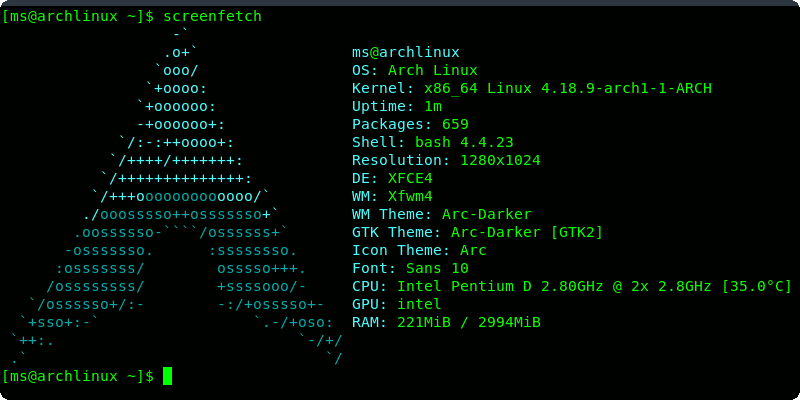Viewport: 800px width, 400px height.
Task: Click the RAM: 221MiB / 2994MiB line
Action: pyautogui.click(x=446, y=322)
